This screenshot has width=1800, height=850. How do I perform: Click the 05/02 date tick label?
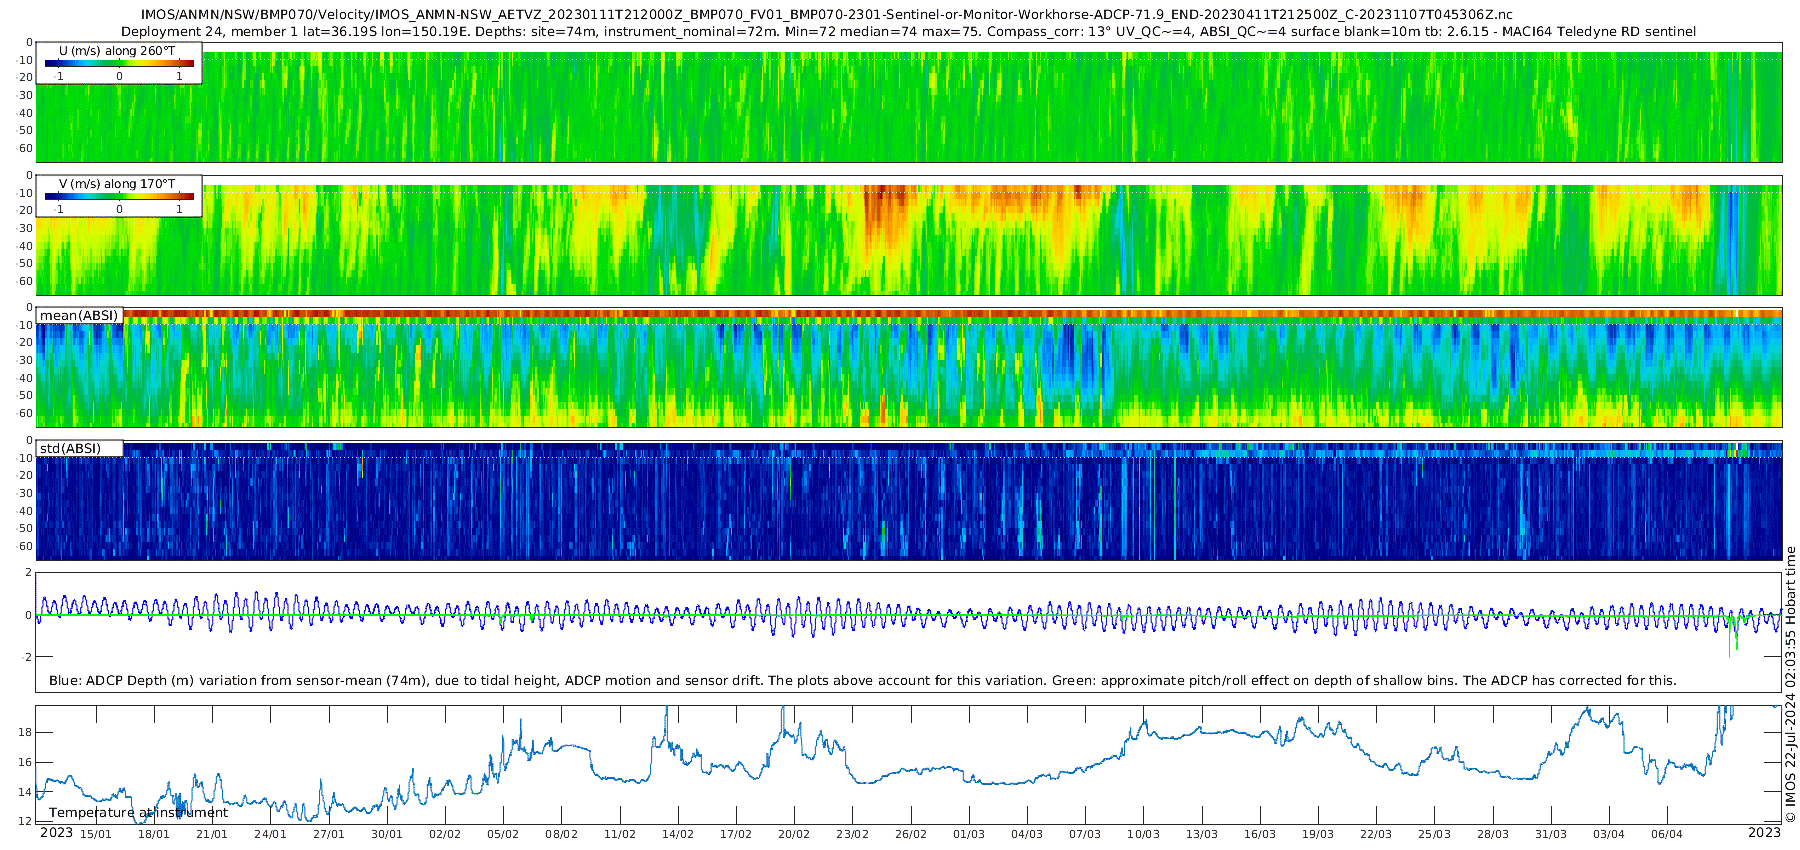pyautogui.click(x=503, y=834)
